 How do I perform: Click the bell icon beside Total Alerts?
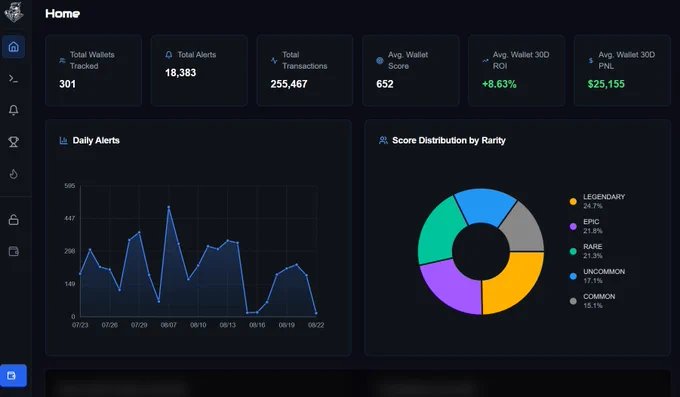point(169,55)
